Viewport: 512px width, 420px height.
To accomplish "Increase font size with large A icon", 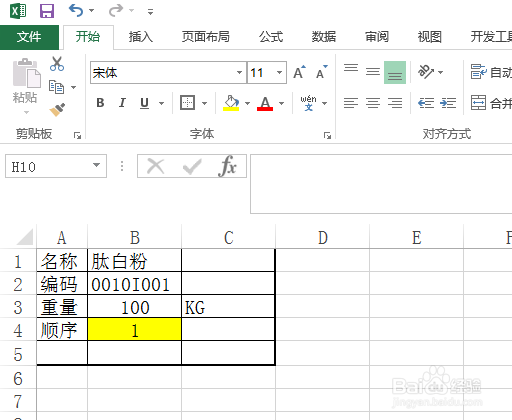I will pyautogui.click(x=299, y=72).
